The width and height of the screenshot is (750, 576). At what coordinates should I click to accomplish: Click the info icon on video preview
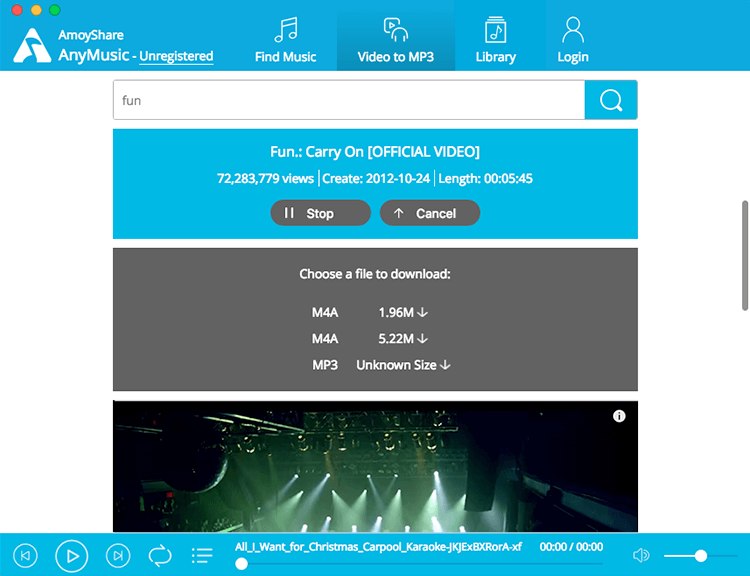[x=619, y=416]
